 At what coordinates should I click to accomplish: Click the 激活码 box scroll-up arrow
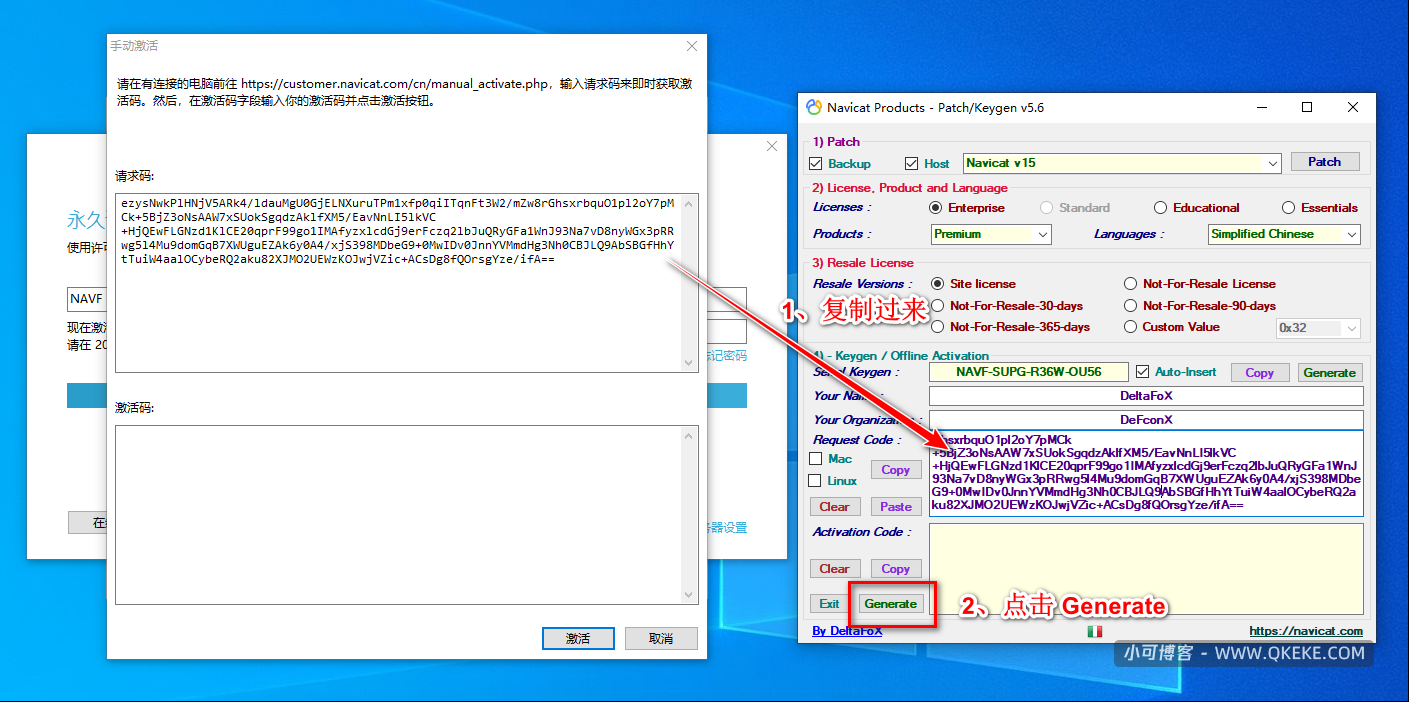(x=689, y=435)
